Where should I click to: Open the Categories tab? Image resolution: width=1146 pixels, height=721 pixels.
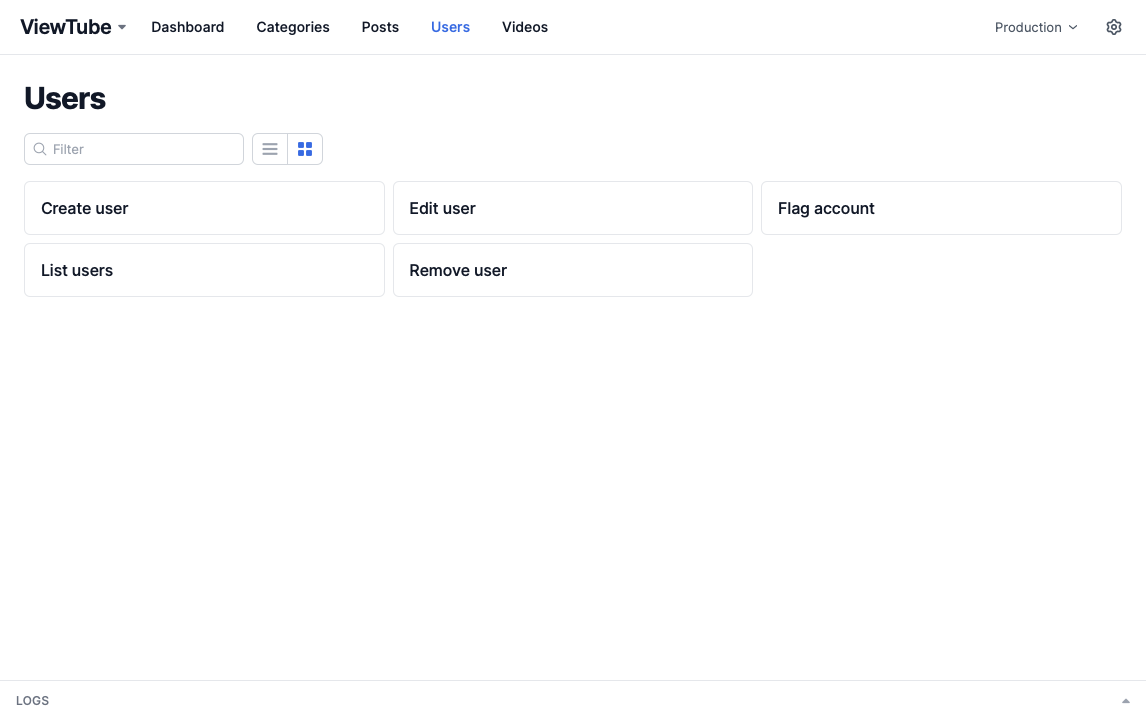coord(293,27)
